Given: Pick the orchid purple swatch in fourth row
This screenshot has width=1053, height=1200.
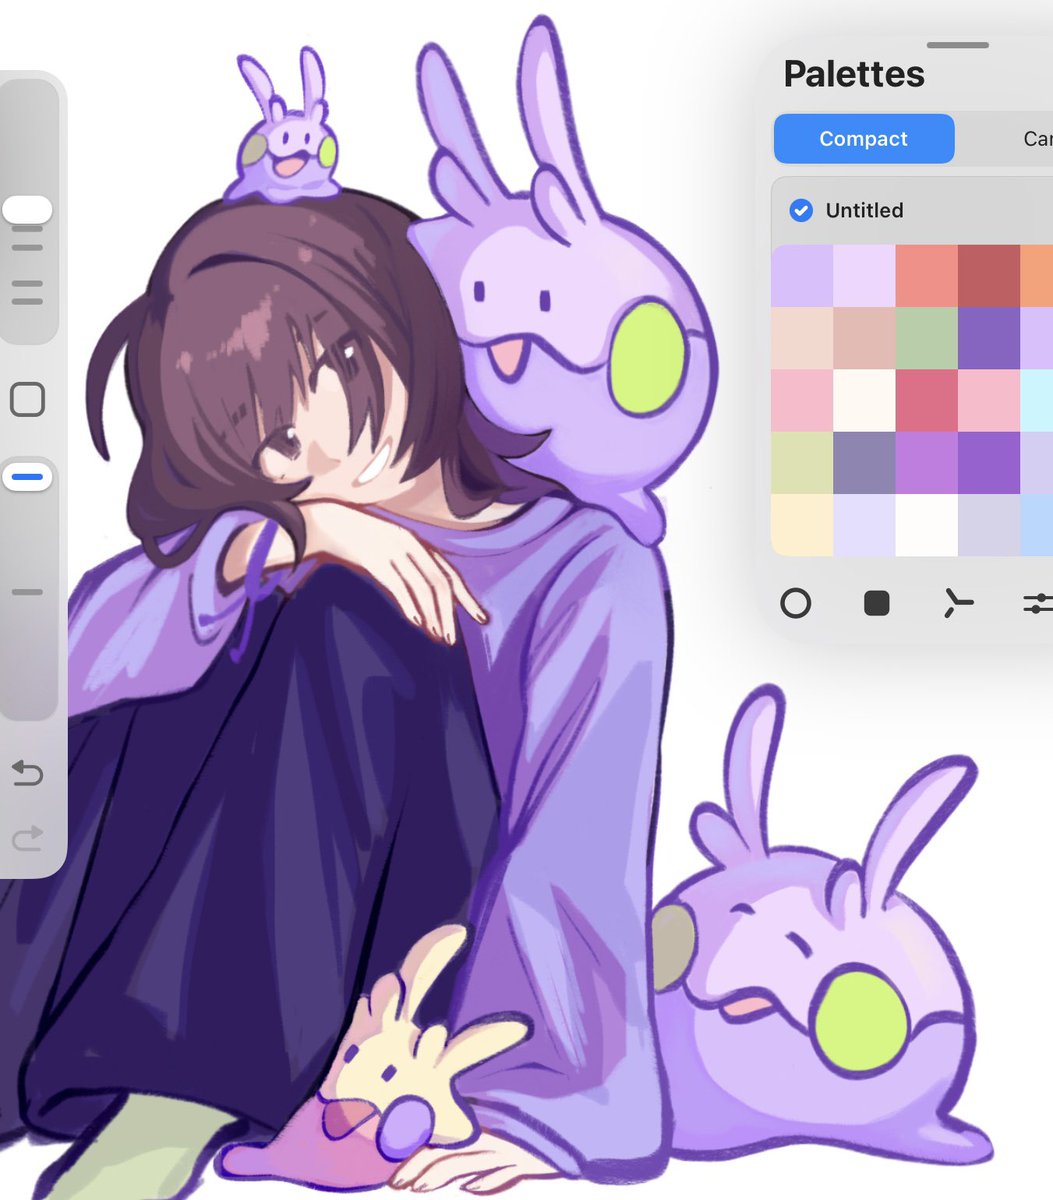Looking at the screenshot, I should pos(926,462).
